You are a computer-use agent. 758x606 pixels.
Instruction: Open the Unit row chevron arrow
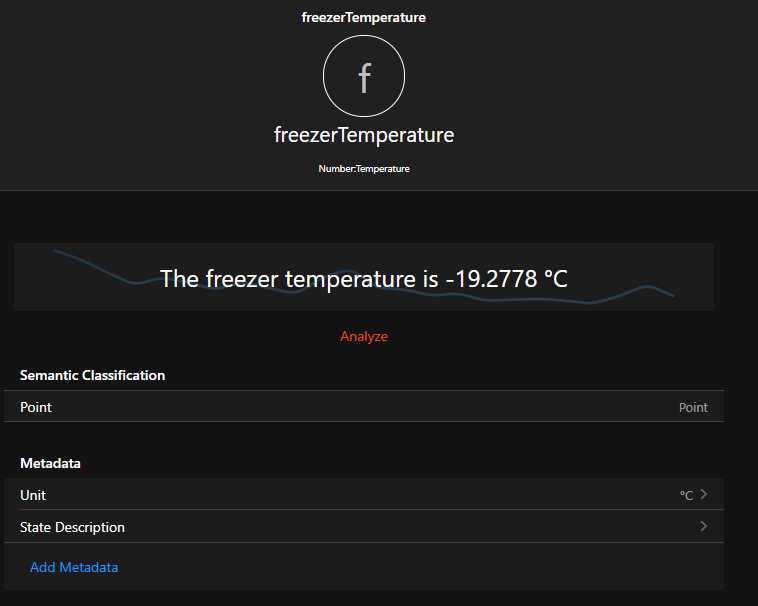(x=704, y=494)
